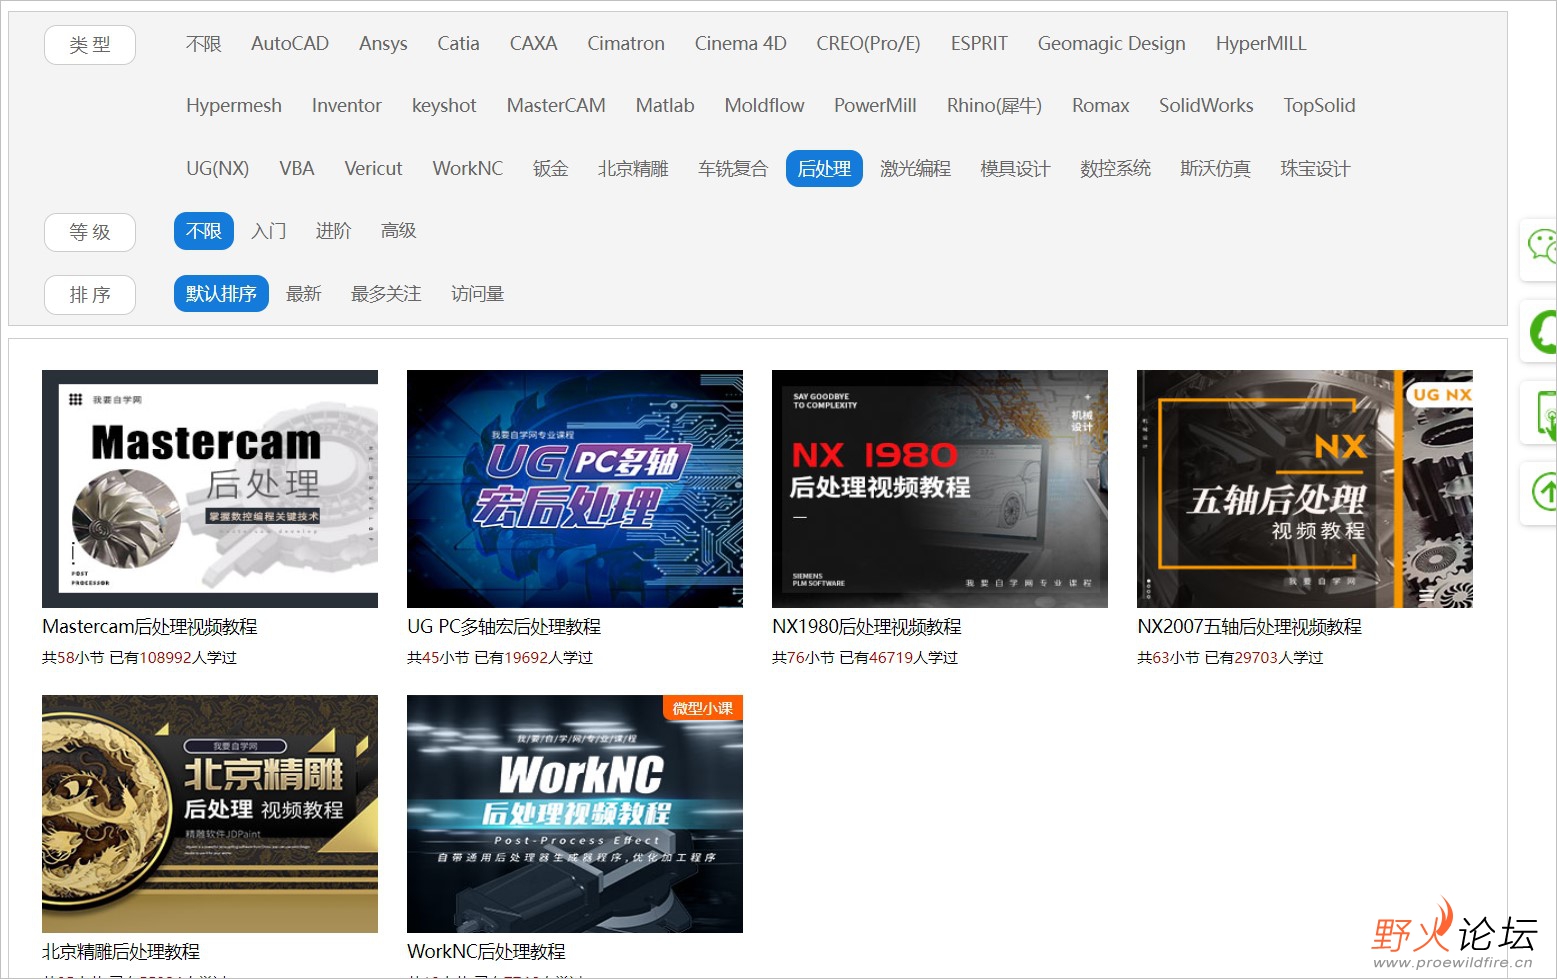Show Matlab courses
This screenshot has width=1557, height=979.
[x=665, y=106]
